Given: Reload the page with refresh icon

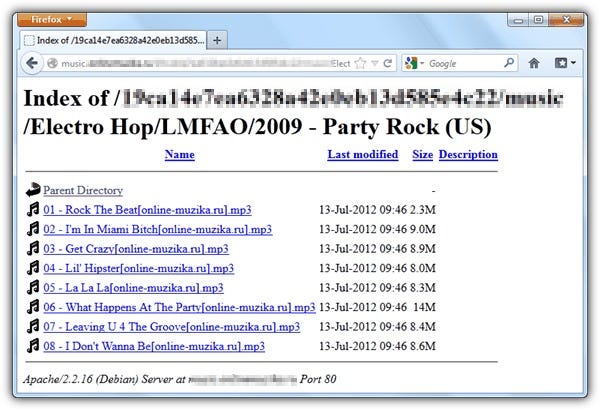Looking at the screenshot, I should 388,63.
